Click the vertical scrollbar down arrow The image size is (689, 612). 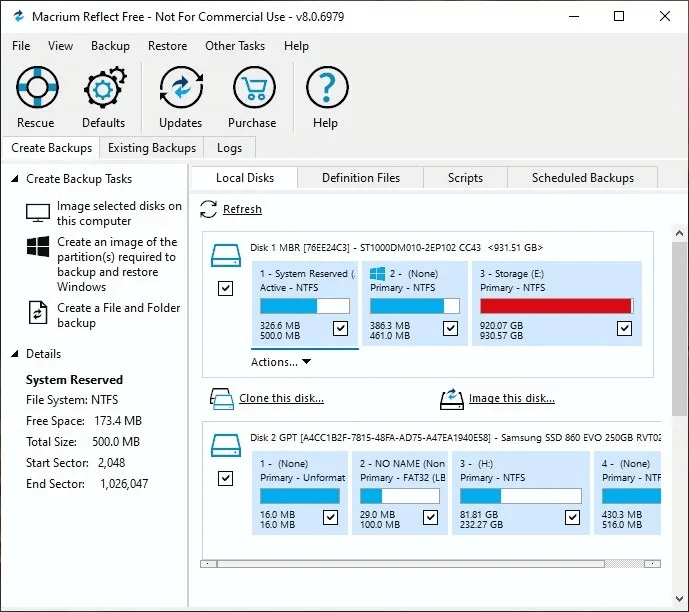point(679,598)
